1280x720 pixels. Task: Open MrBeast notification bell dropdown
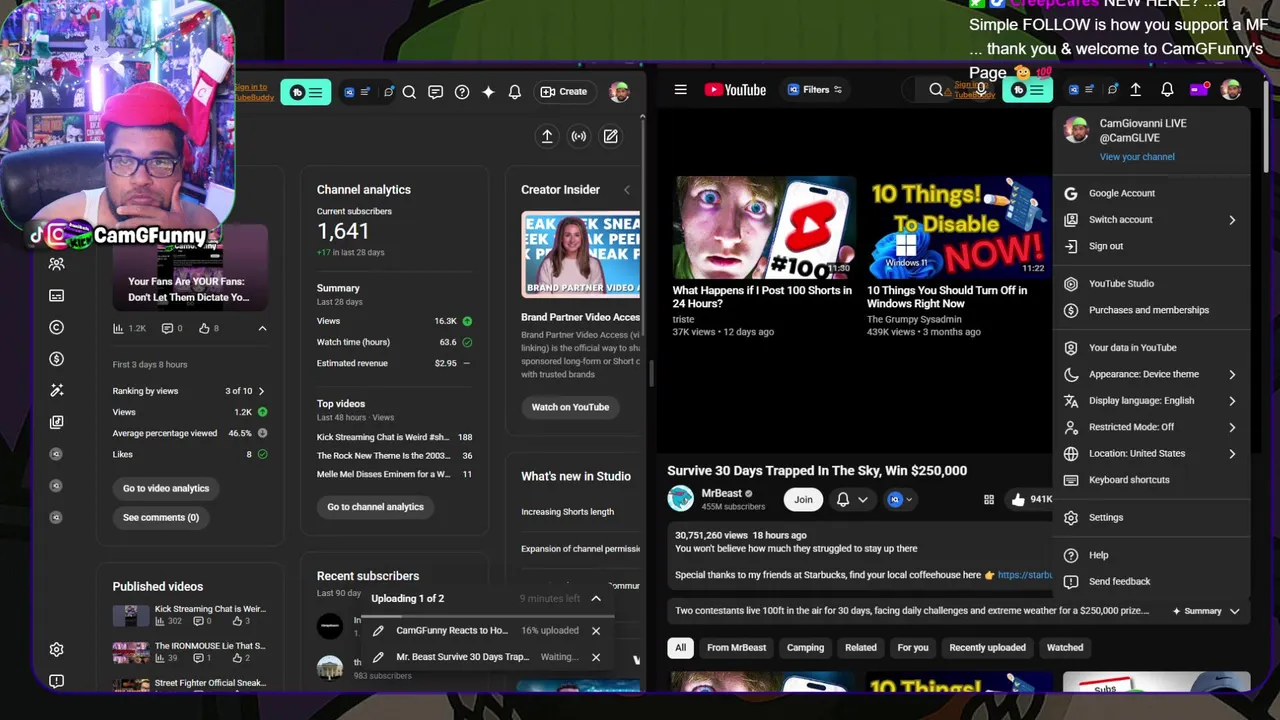coord(852,499)
